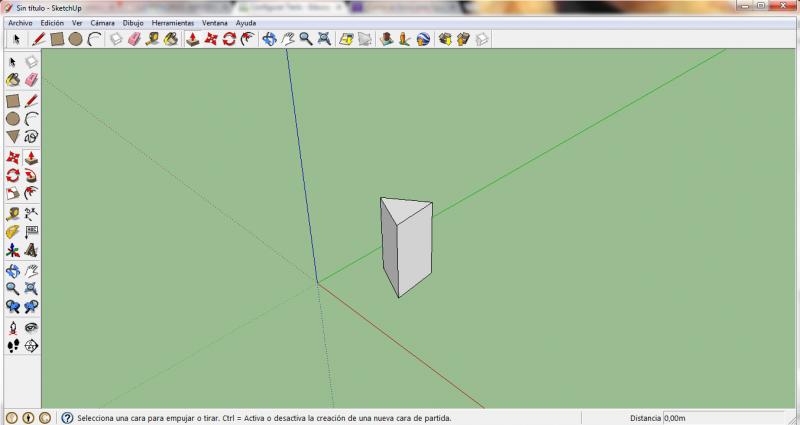This screenshot has height=425, width=800.
Task: Select the Eraser tool in left toolbar
Action: 31,79
